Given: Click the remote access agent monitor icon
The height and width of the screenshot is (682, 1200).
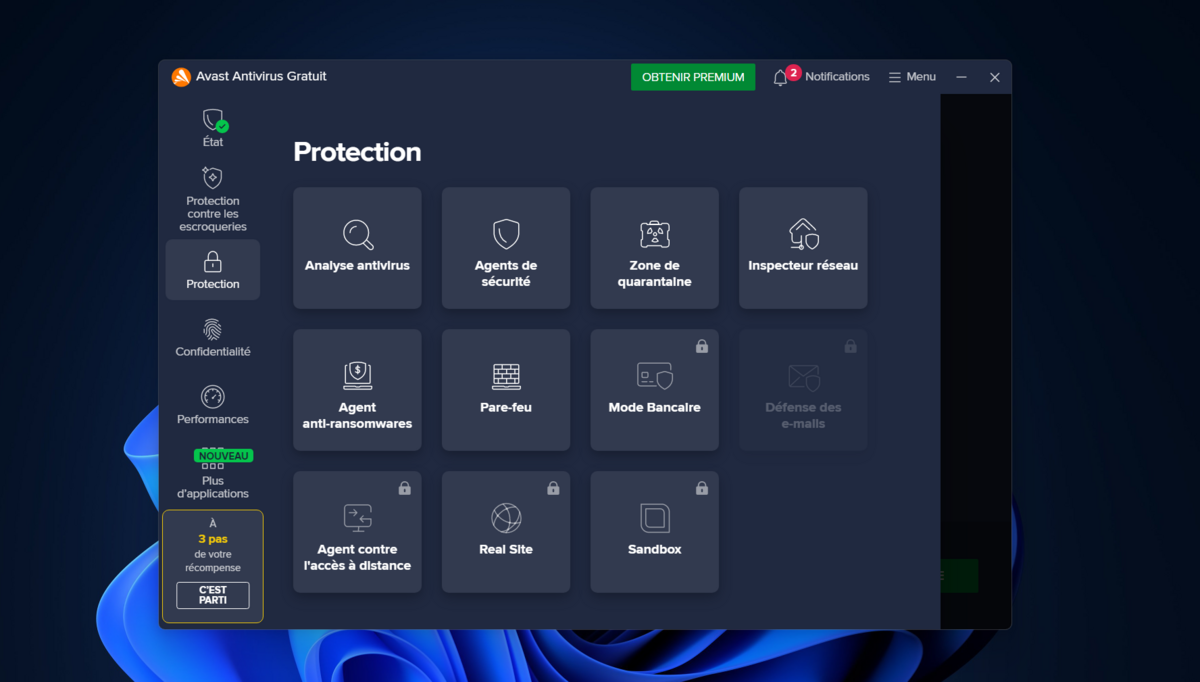Looking at the screenshot, I should pos(358,517).
